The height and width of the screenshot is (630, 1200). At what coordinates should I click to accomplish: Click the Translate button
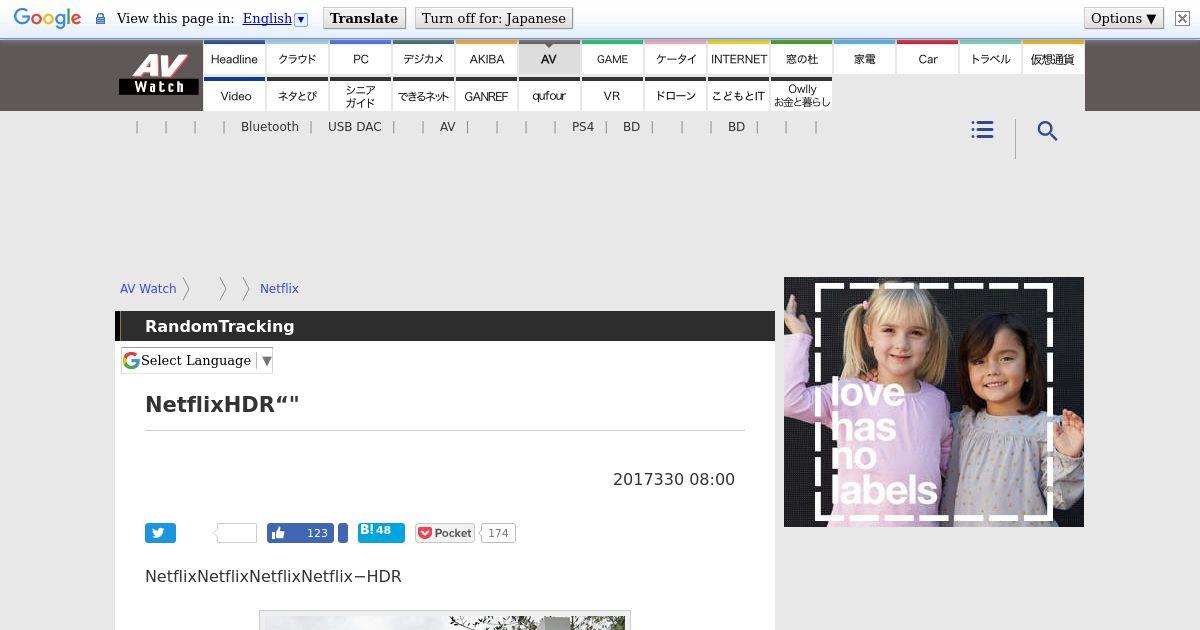click(364, 18)
